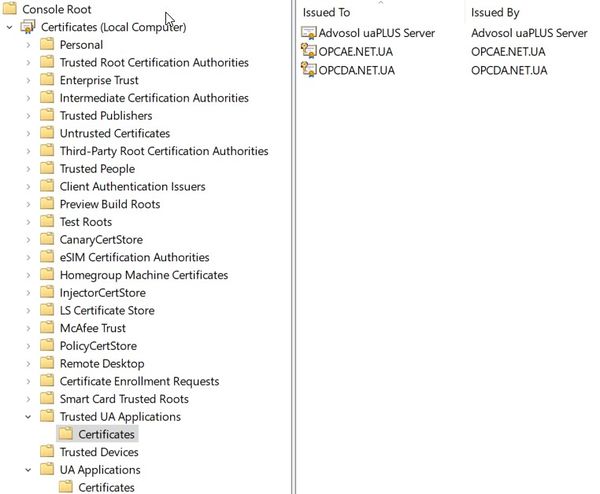Image resolution: width=600 pixels, height=494 pixels.
Task: Select the Console Root tree label
Action: [57, 9]
